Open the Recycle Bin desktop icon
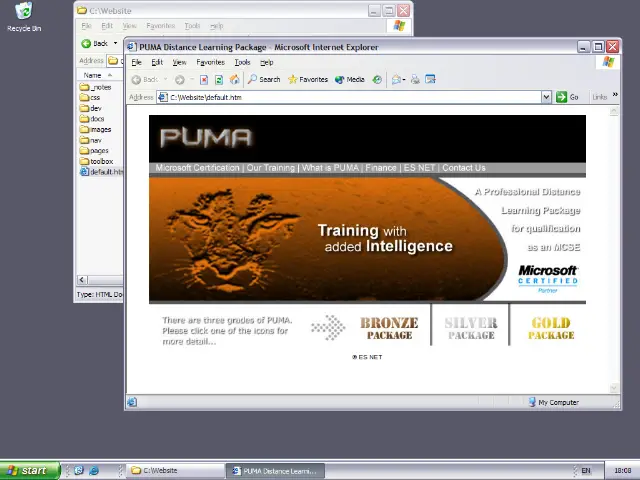640x480 pixels. coord(24,17)
